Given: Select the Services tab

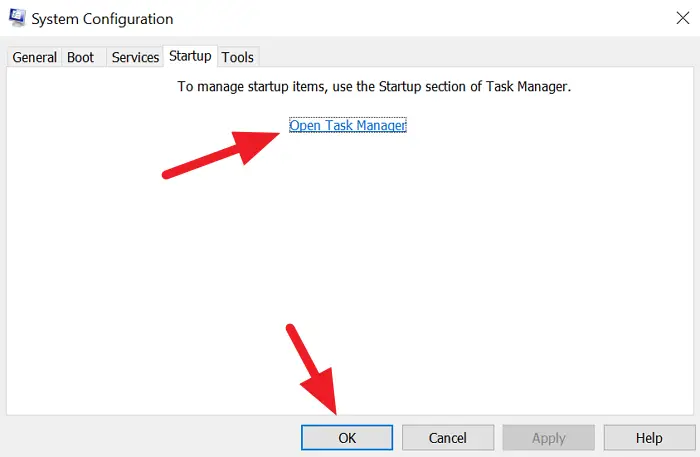Looking at the screenshot, I should pos(135,57).
